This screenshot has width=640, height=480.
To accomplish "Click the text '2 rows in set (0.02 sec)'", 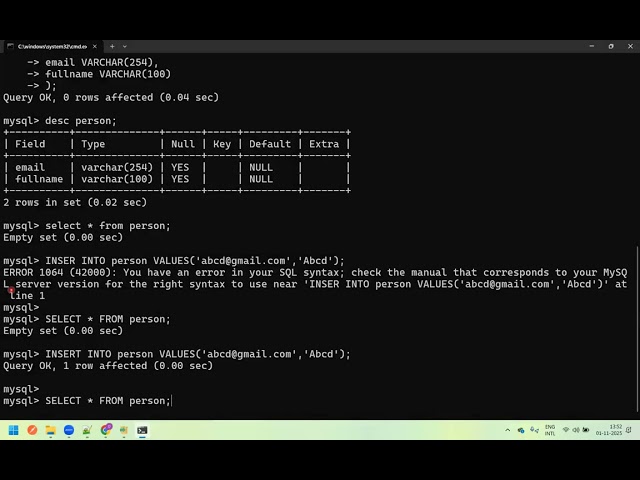I will pos(75,202).
